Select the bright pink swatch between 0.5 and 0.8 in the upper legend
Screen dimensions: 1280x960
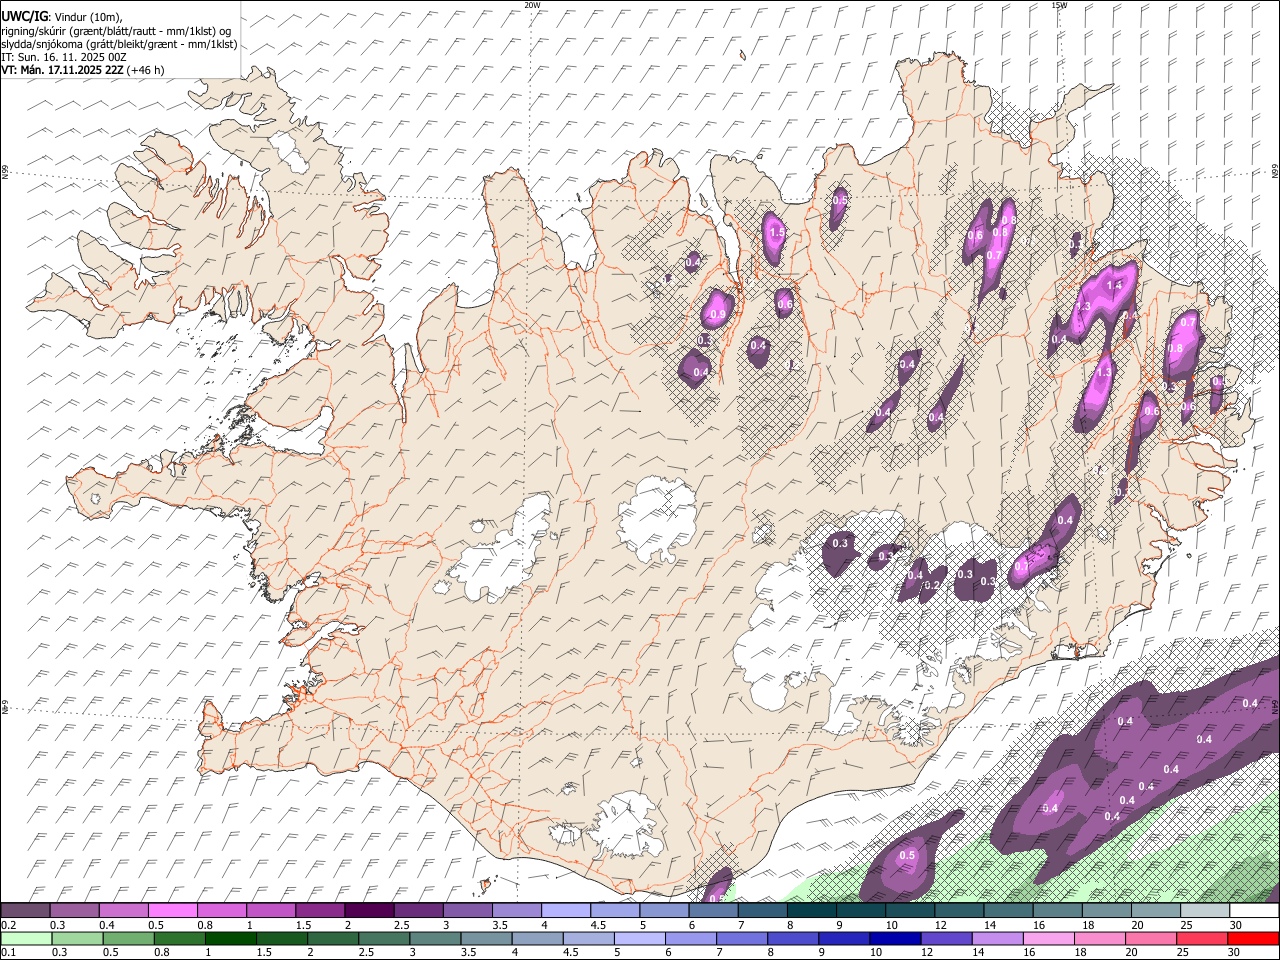(x=173, y=911)
